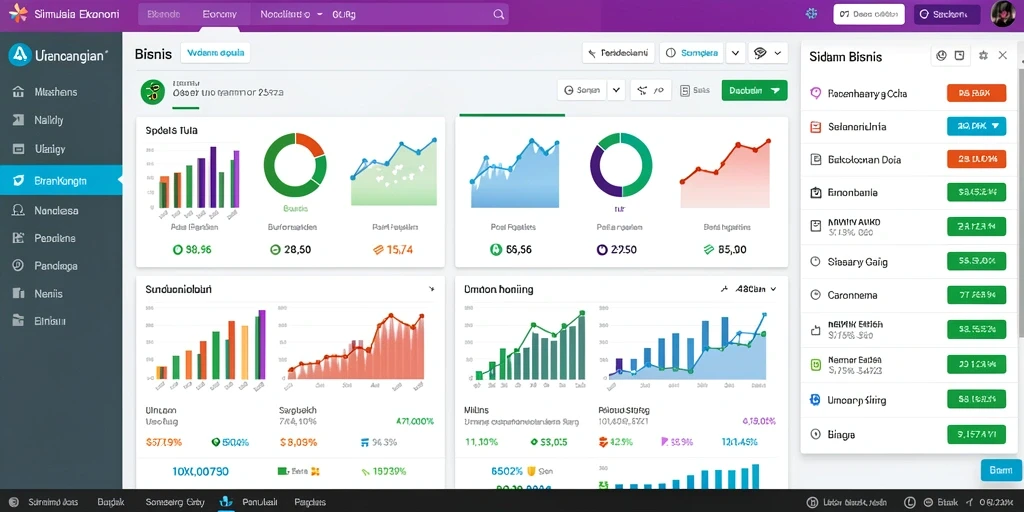The image size is (1024, 512).
Task: Open the user avatar in the header
Action: (x=1002, y=14)
